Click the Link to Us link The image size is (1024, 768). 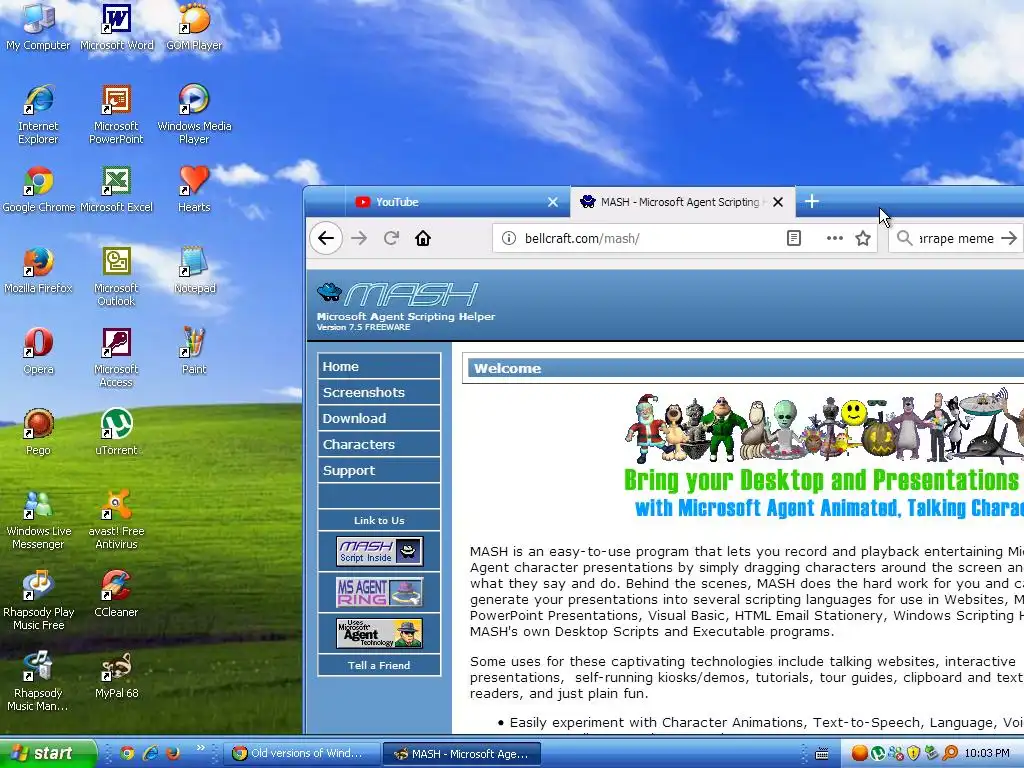point(379,520)
